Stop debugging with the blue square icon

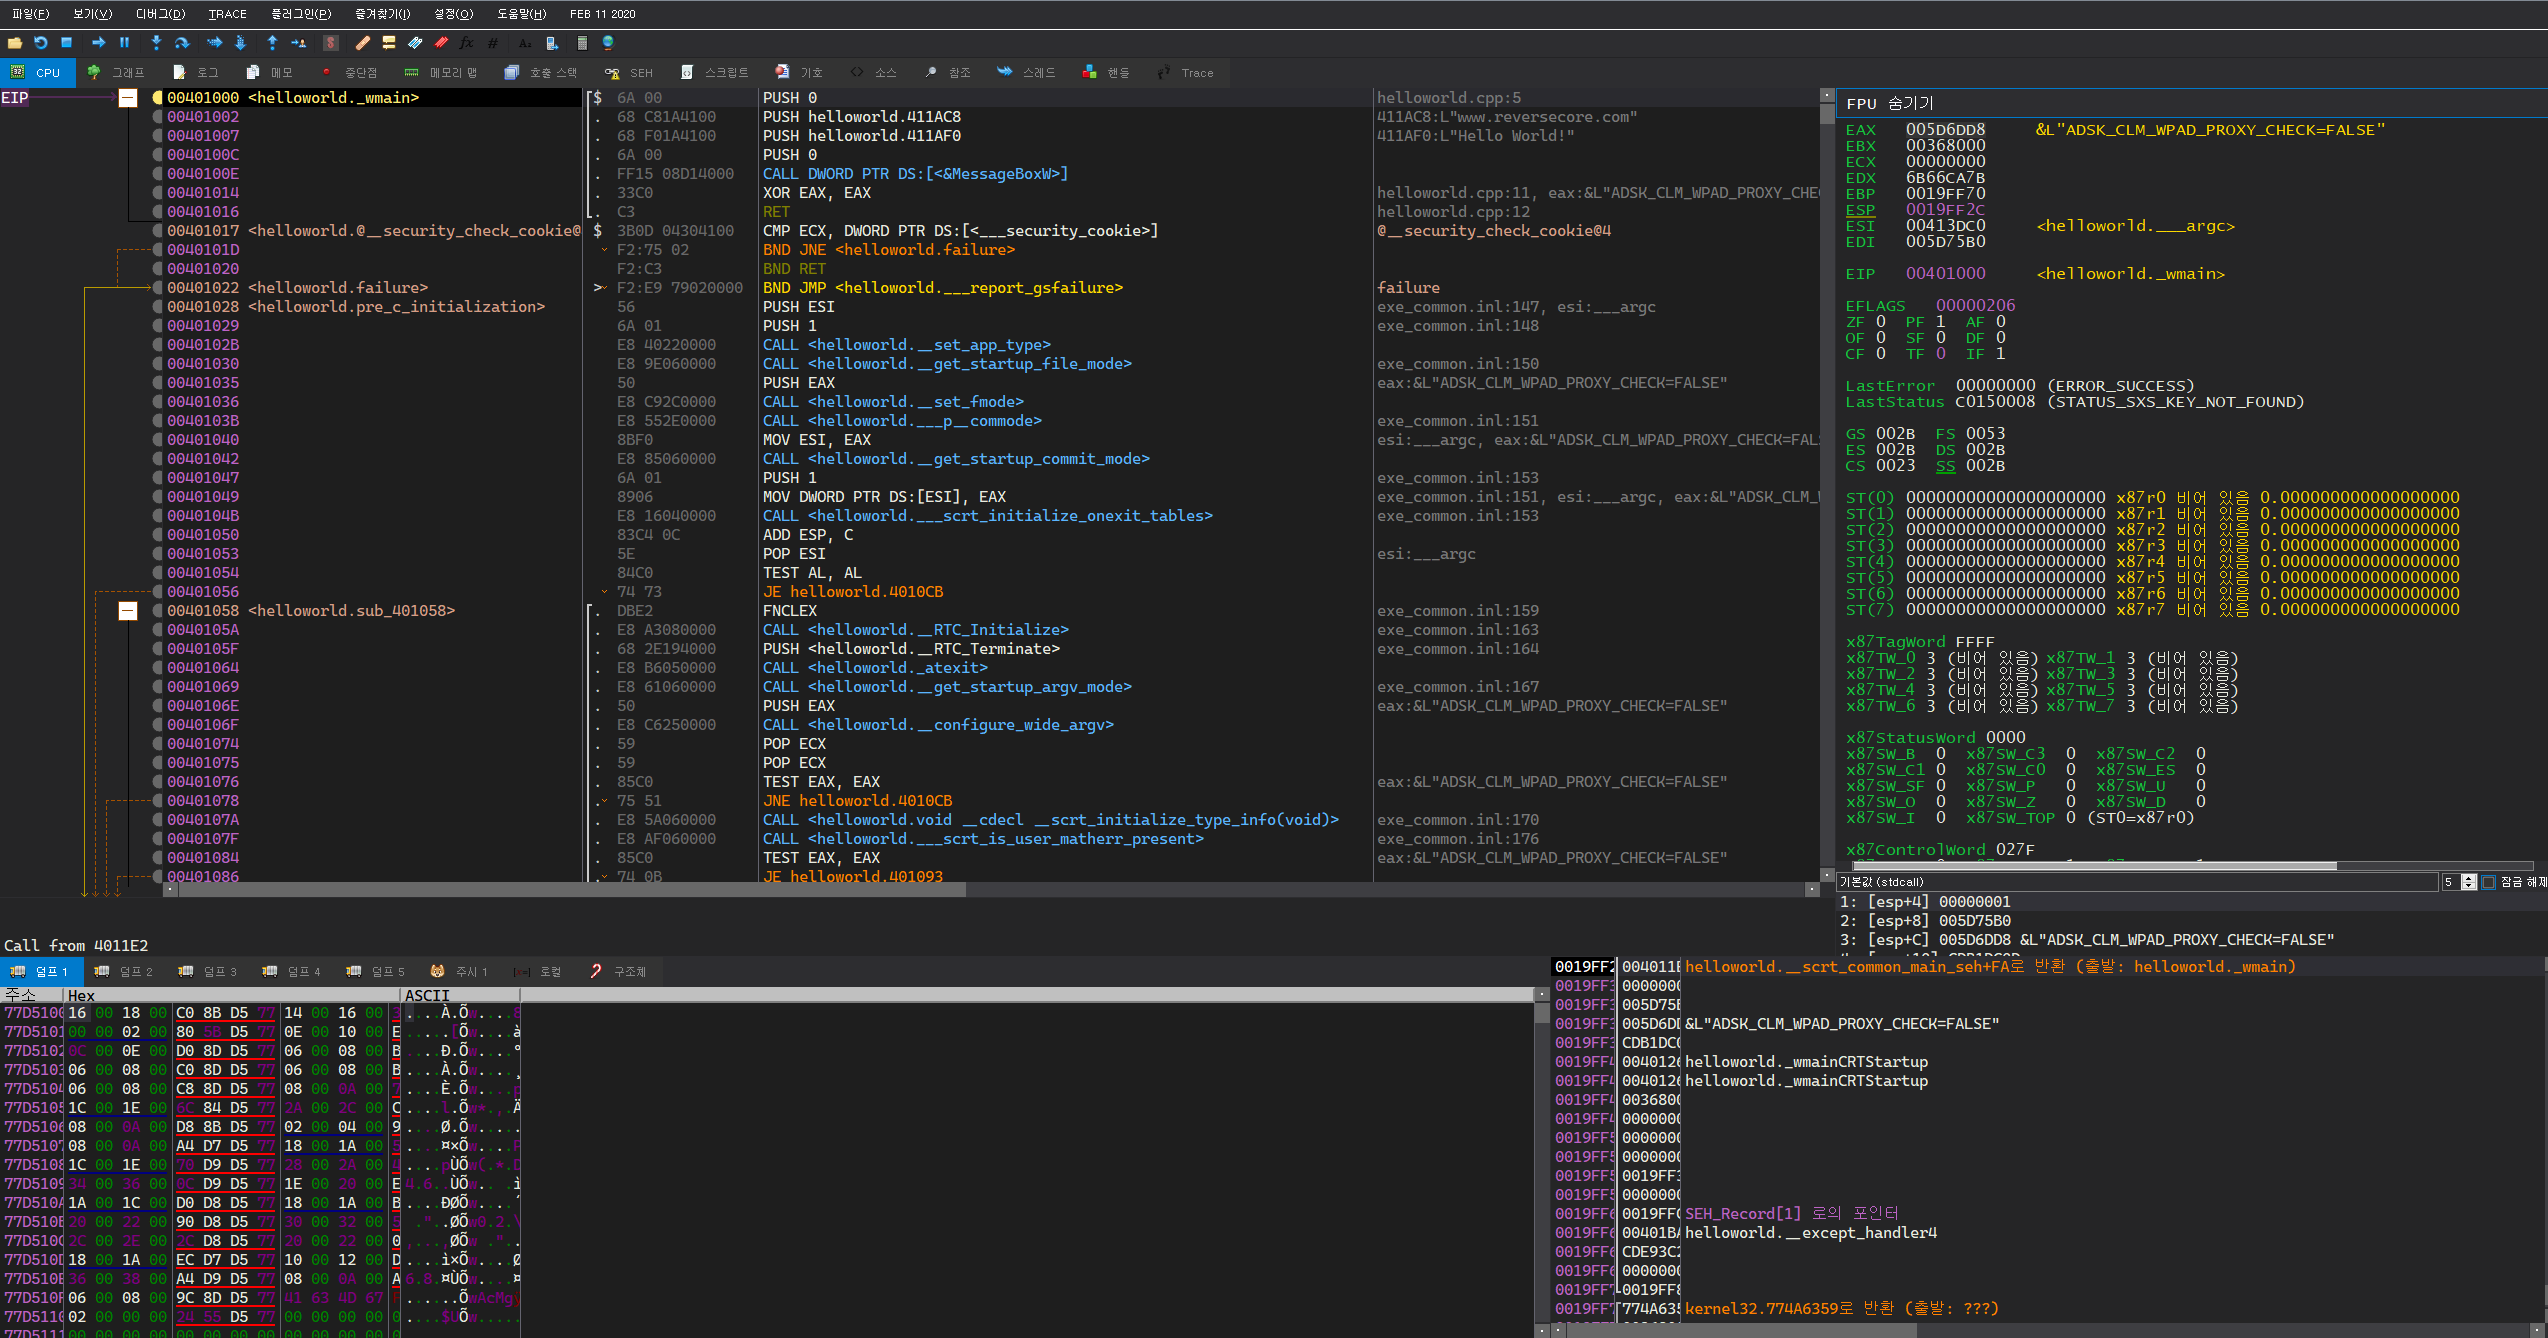[x=67, y=43]
